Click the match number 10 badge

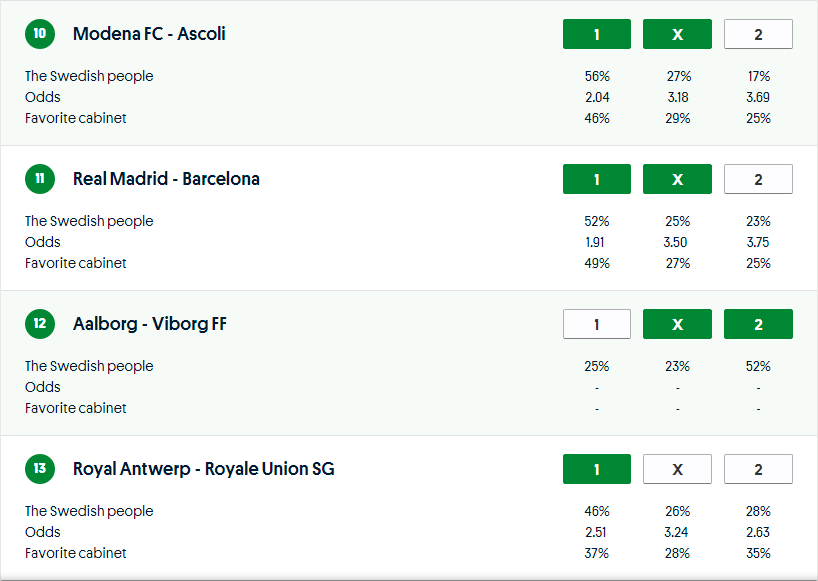pyautogui.click(x=39, y=34)
